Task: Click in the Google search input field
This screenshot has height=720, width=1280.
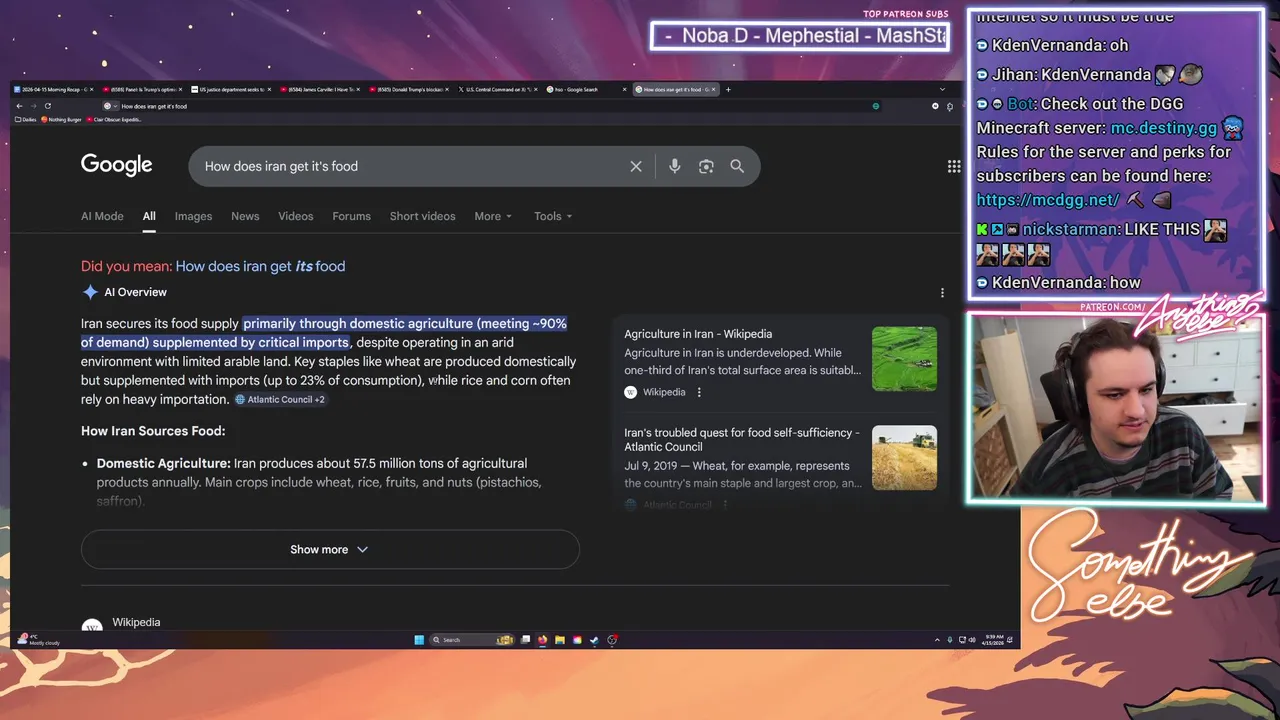Action: pos(410,166)
